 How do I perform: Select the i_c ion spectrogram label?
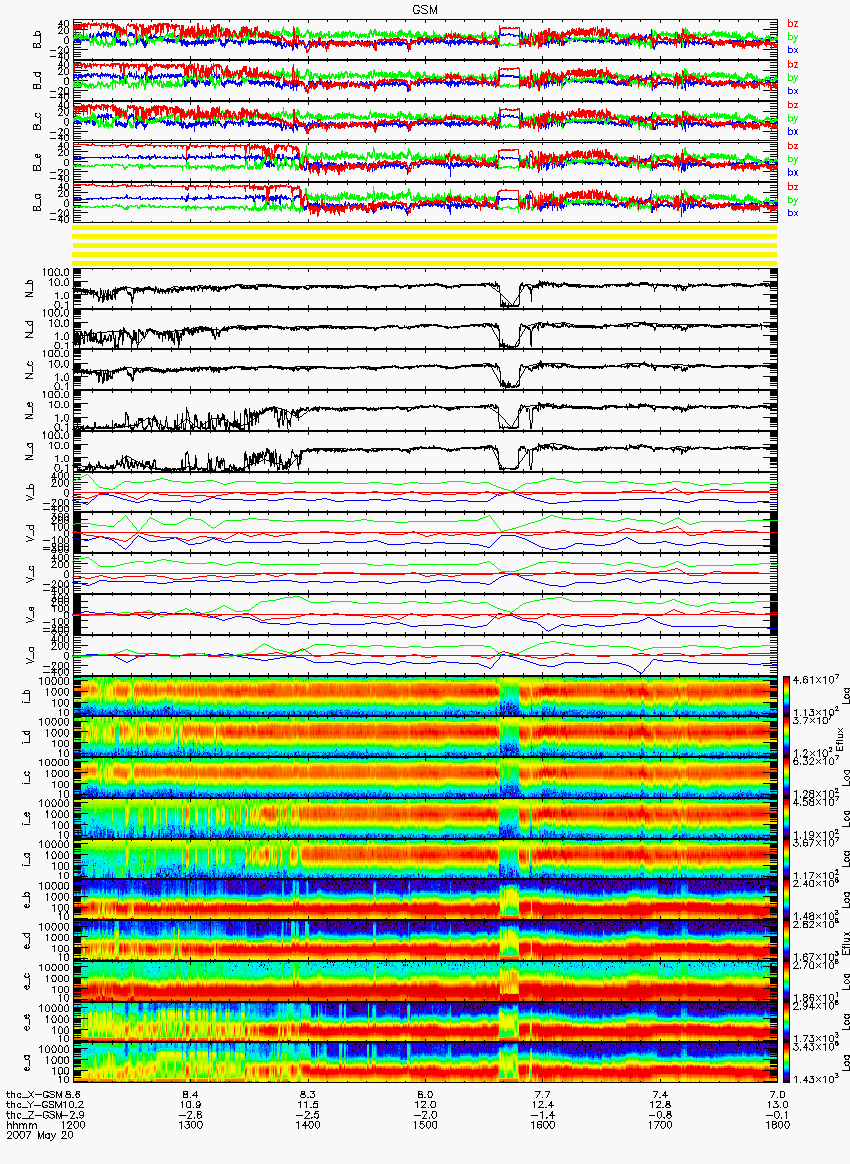[27, 779]
